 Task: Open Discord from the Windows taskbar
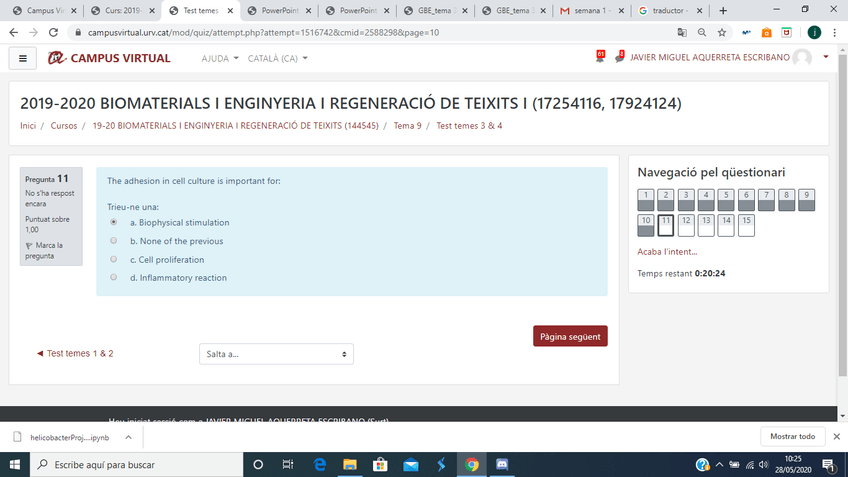(x=502, y=465)
